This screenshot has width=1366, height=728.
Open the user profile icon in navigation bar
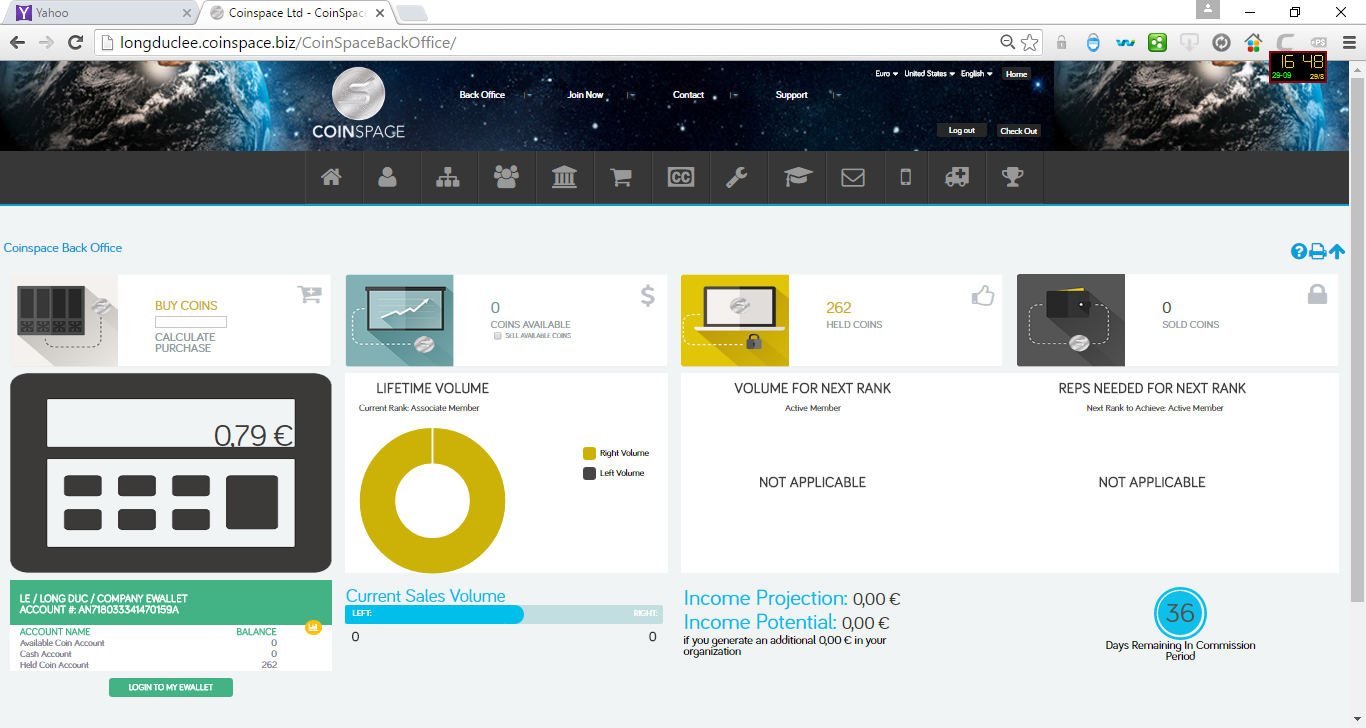tap(387, 177)
